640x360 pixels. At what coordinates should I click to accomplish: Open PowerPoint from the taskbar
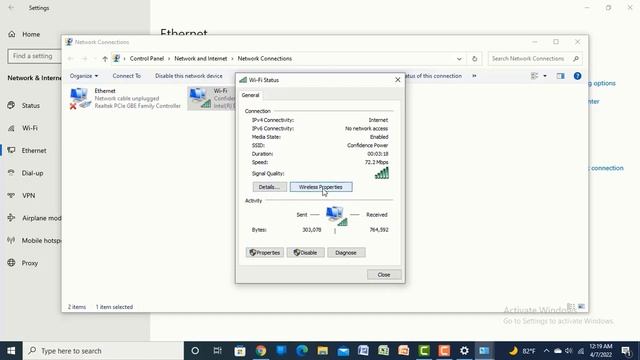pyautogui.click(x=404, y=351)
